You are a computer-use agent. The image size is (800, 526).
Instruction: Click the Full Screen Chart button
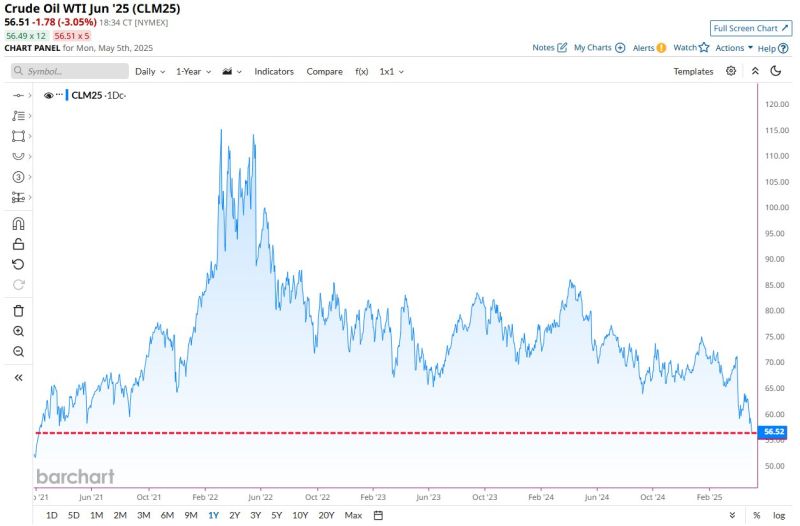[751, 28]
